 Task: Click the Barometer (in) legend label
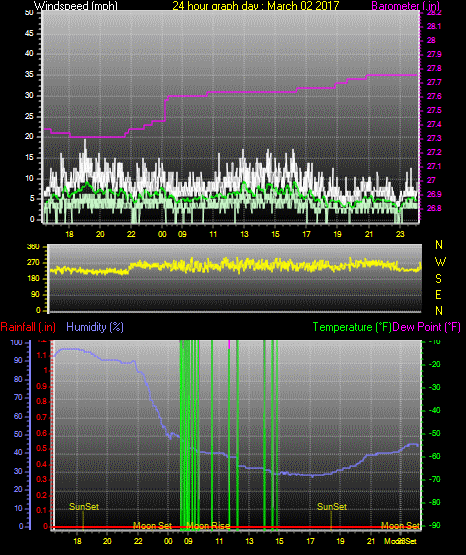(x=405, y=5)
